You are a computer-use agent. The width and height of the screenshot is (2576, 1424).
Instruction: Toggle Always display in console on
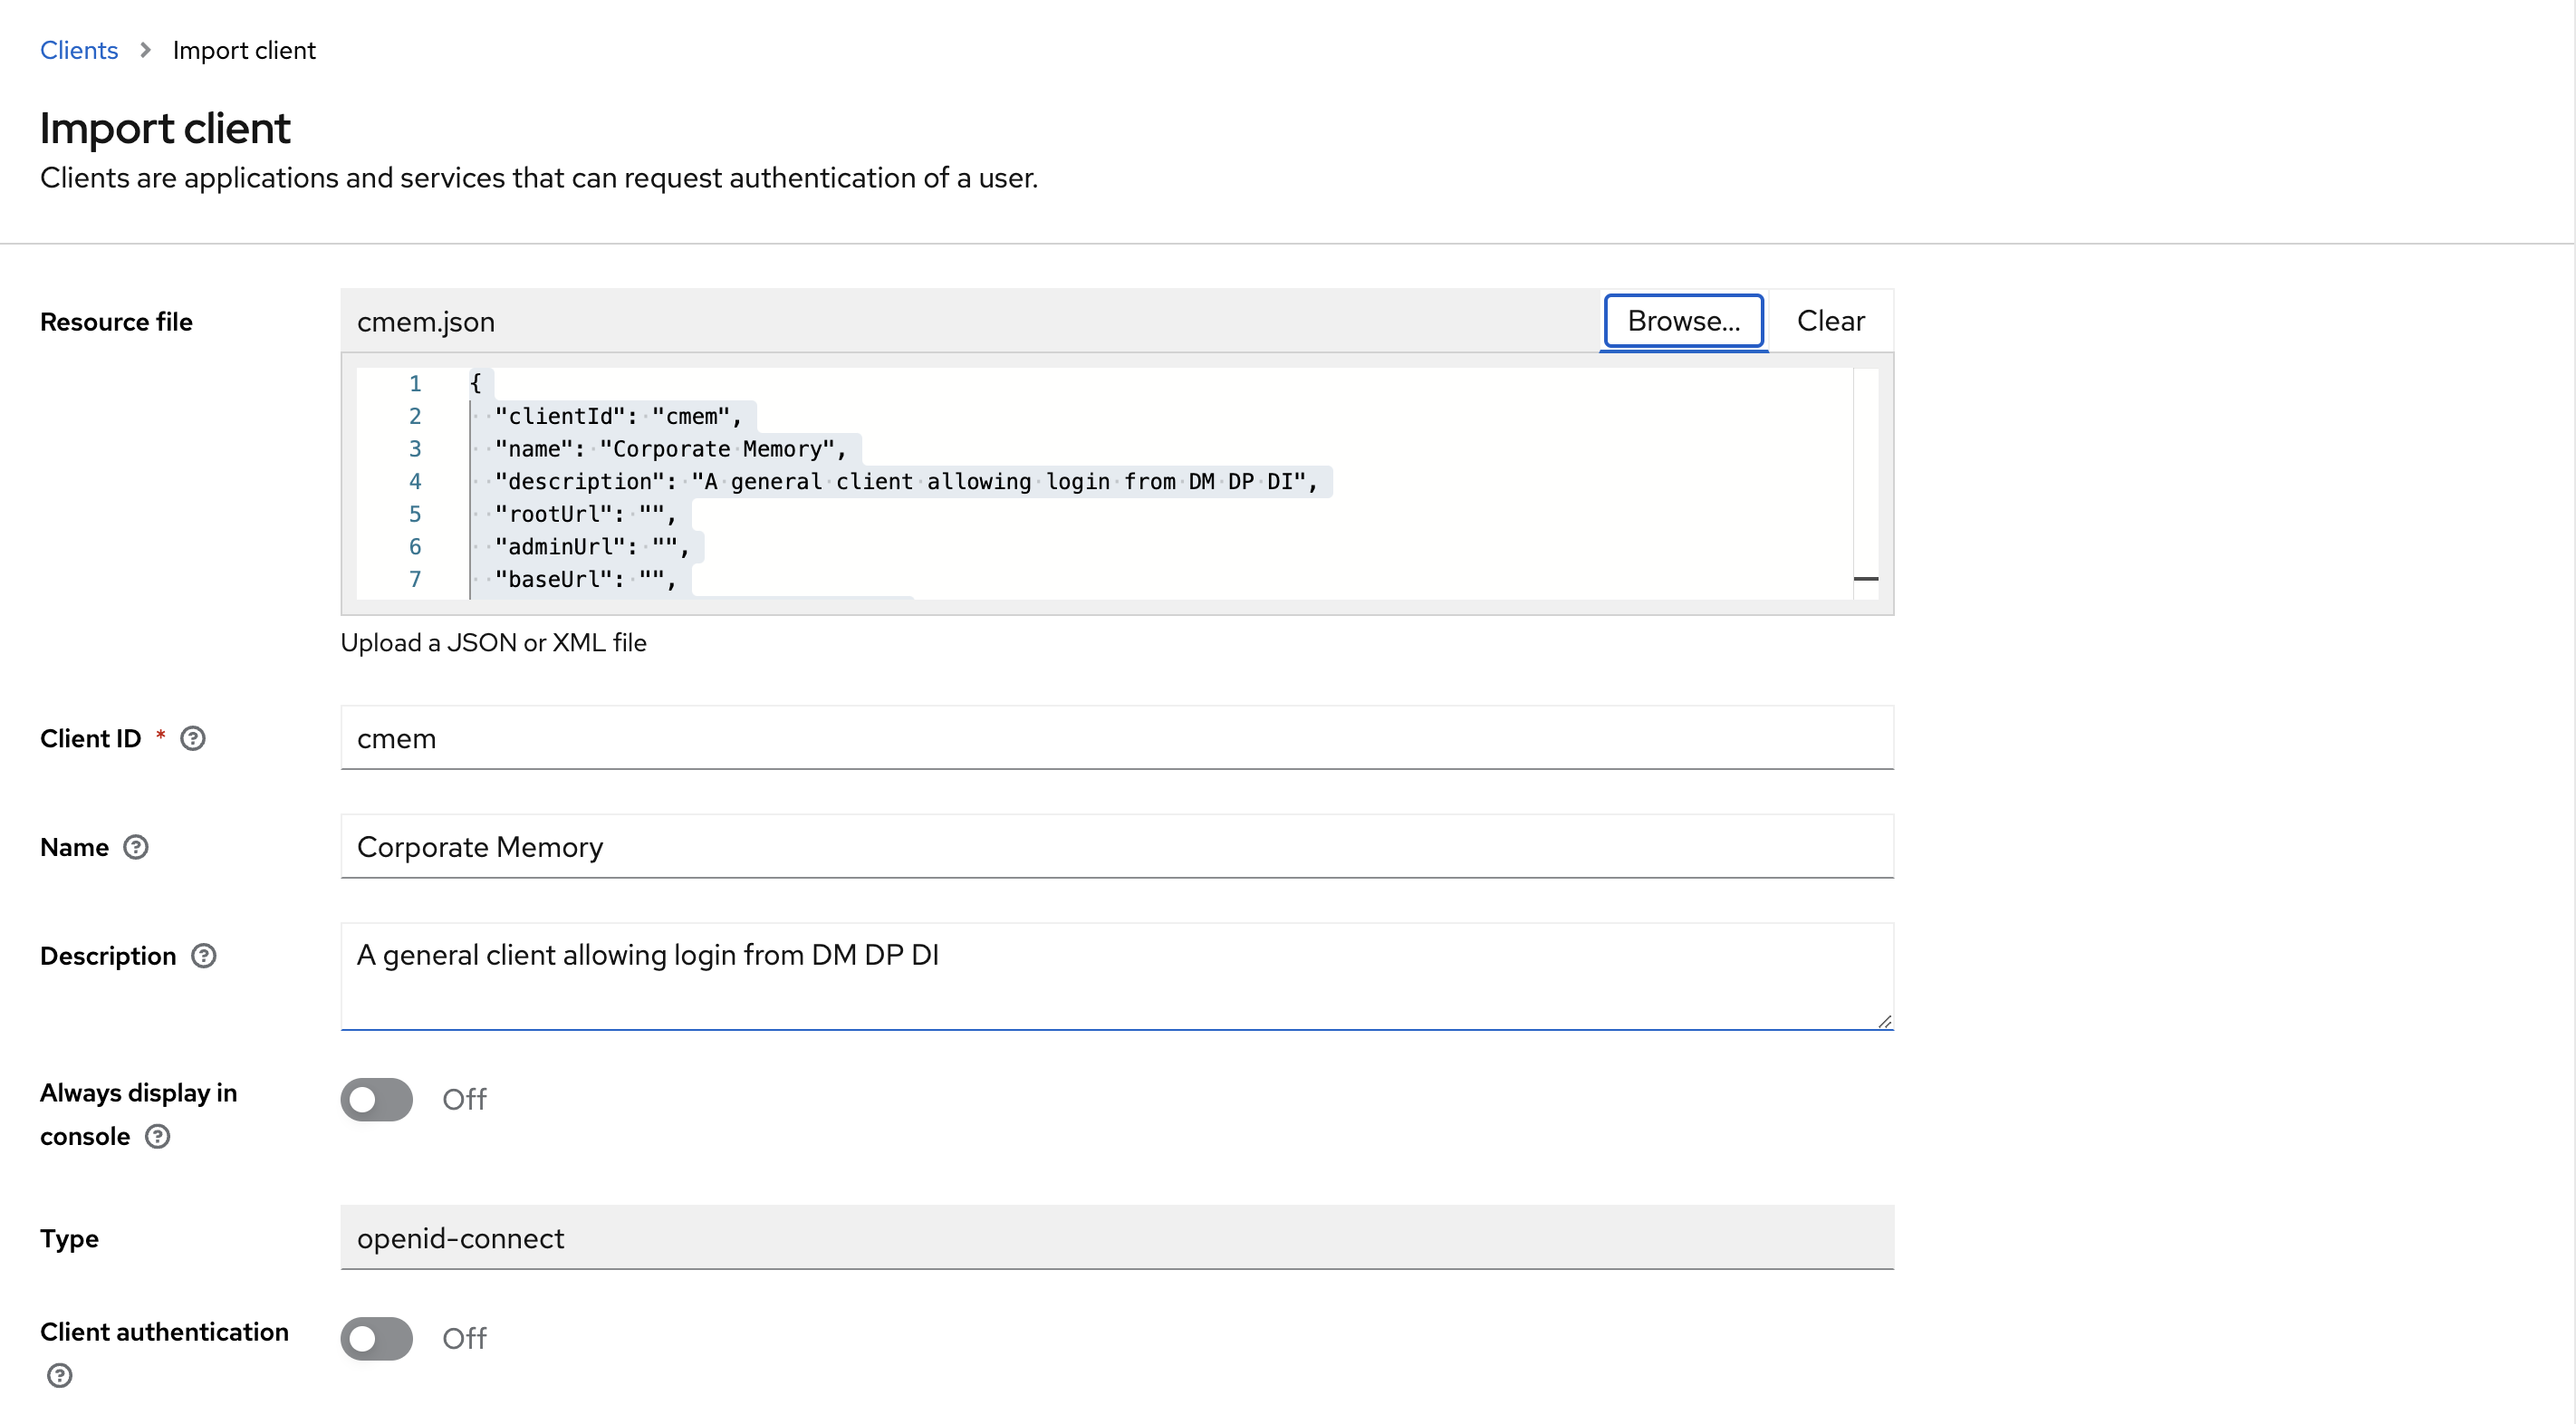click(x=375, y=1099)
